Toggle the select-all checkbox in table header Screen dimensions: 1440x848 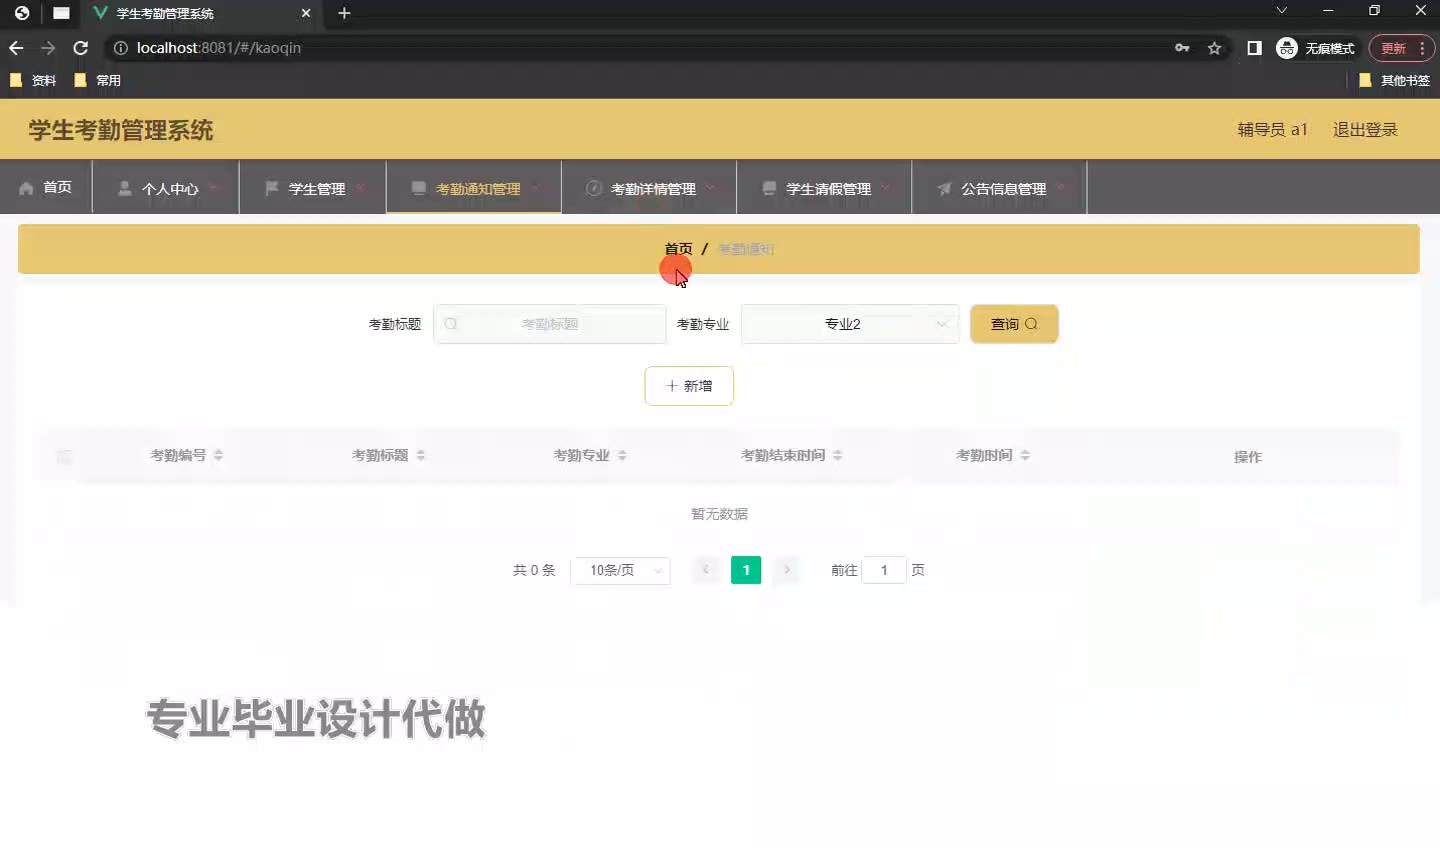[64, 457]
